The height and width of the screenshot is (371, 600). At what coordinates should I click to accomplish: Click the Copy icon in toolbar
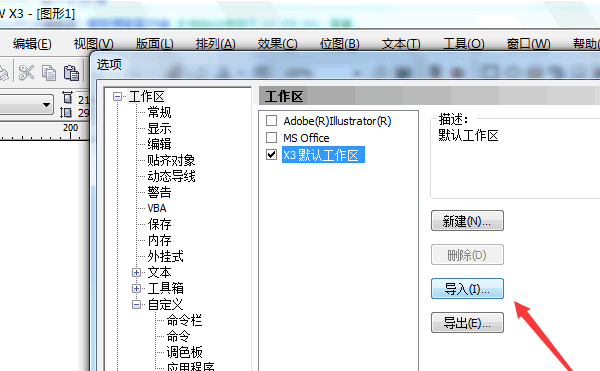point(49,73)
